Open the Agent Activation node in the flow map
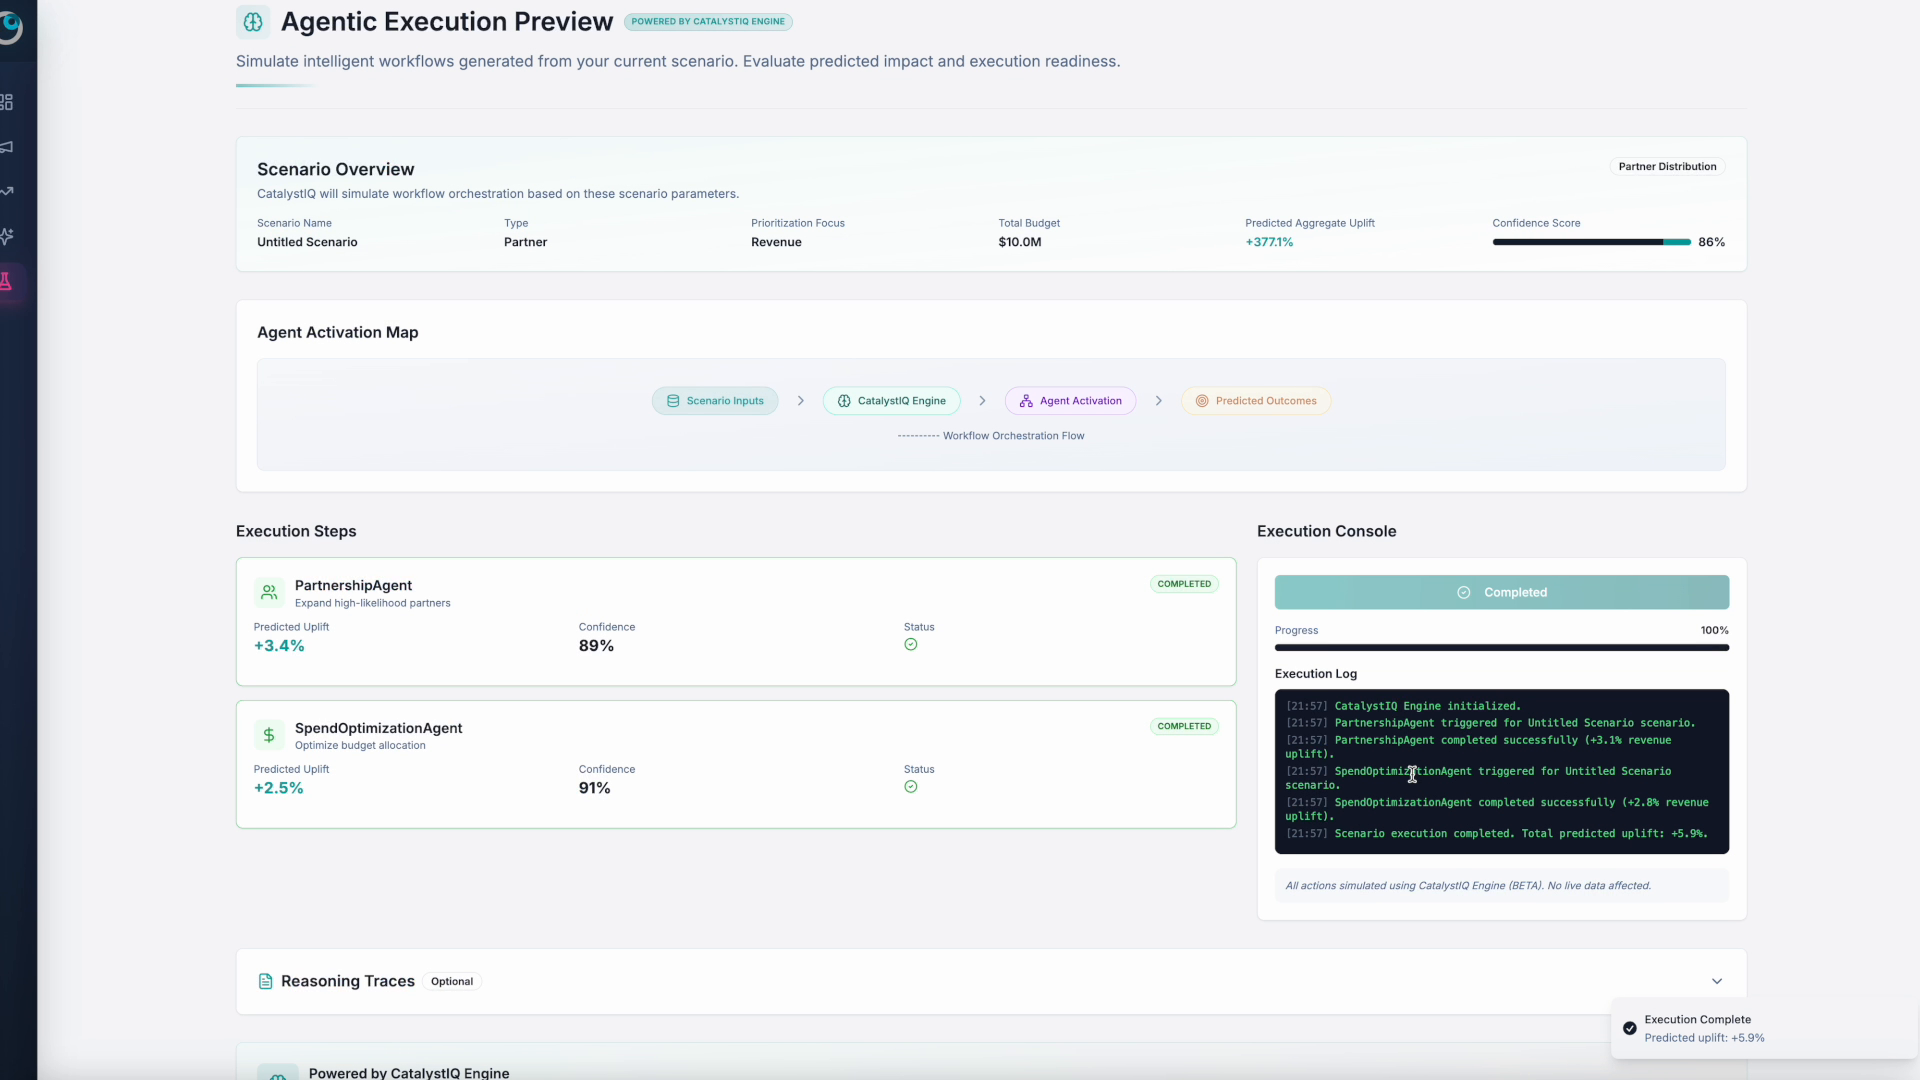This screenshot has height=1080, width=1920. [x=1070, y=400]
